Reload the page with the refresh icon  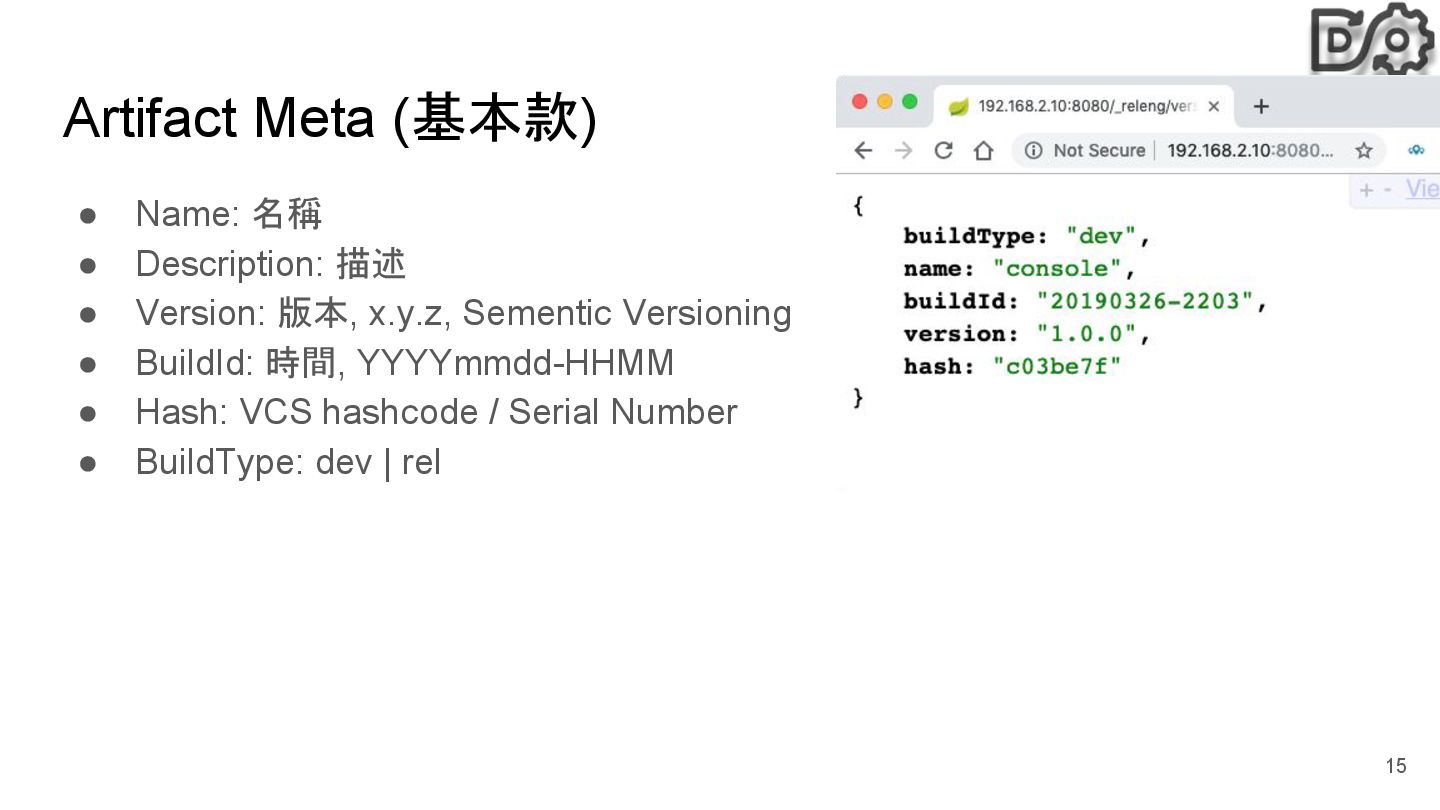(x=943, y=150)
